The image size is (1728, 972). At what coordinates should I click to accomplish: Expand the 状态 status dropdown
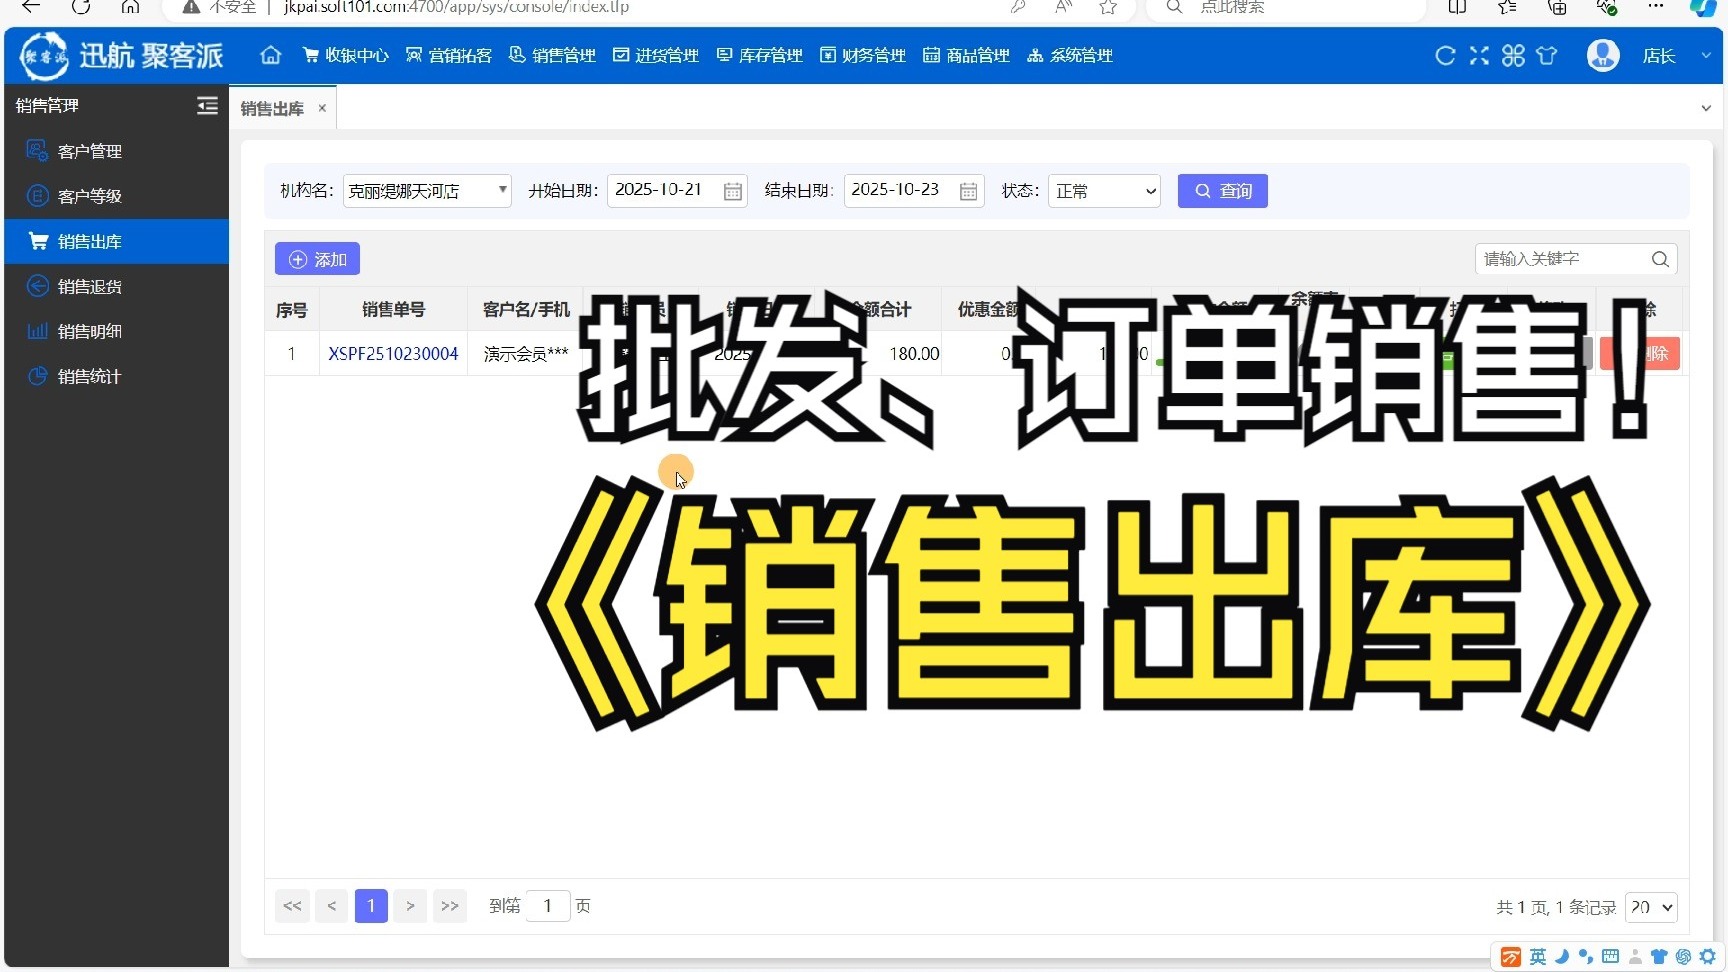click(1104, 191)
